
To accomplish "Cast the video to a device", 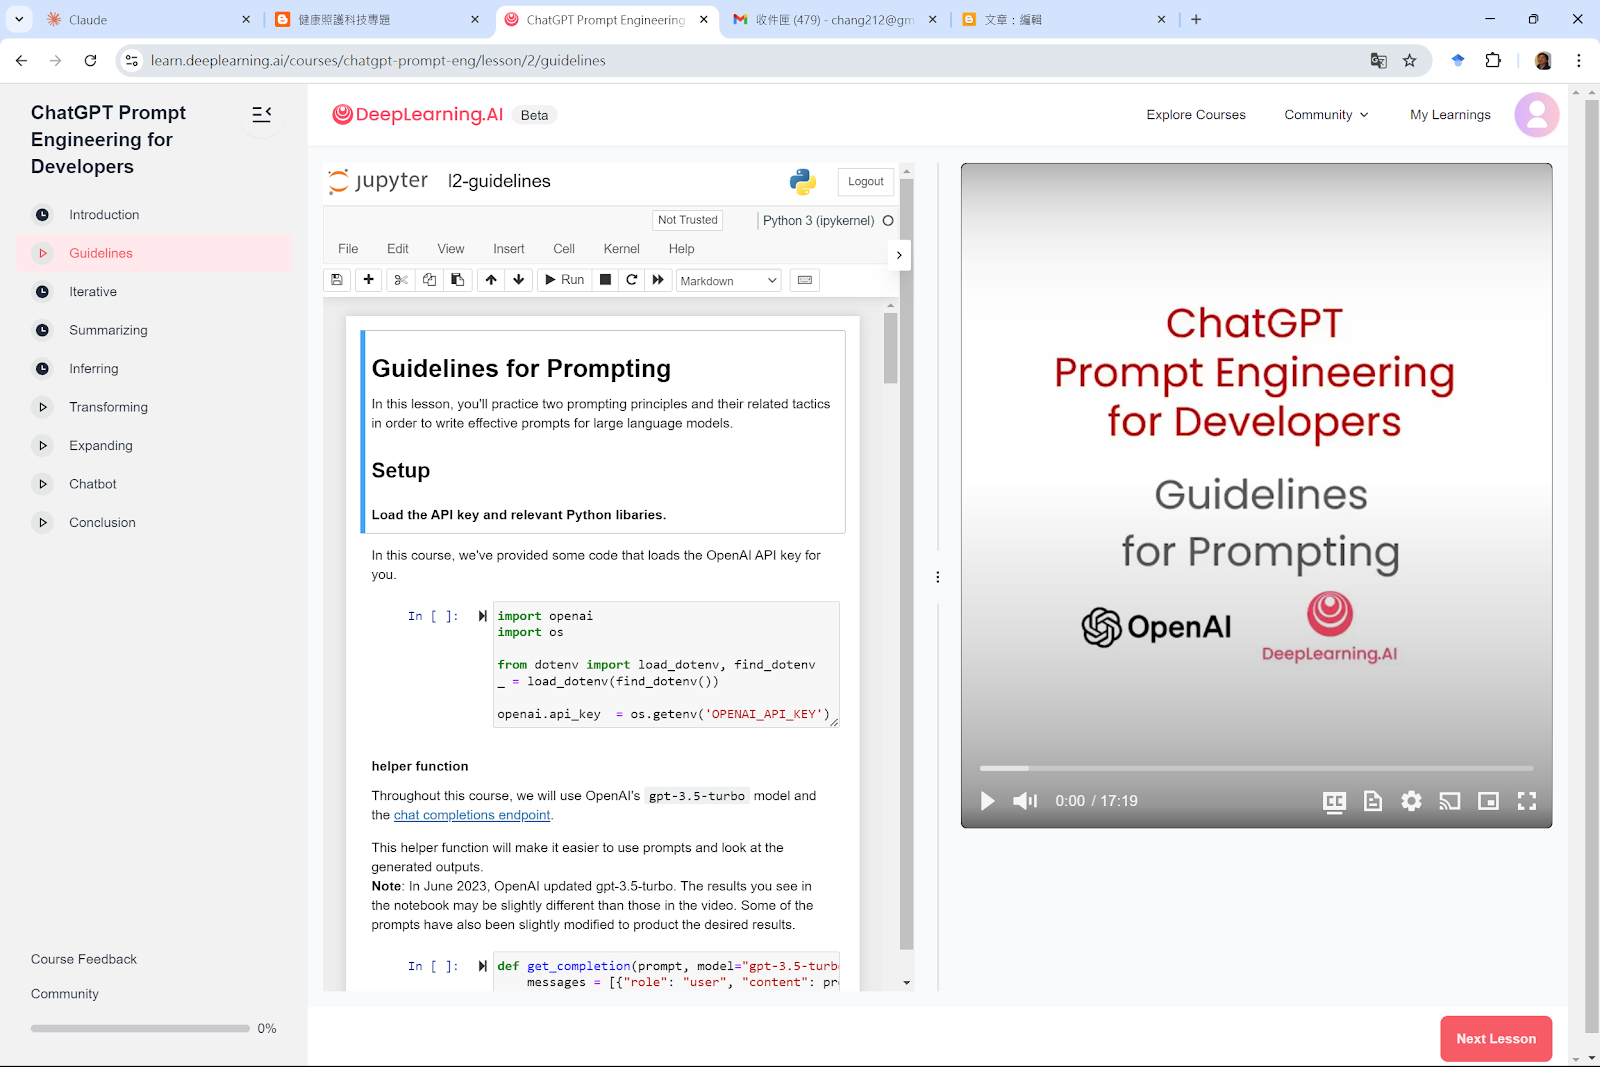I will coord(1450,801).
